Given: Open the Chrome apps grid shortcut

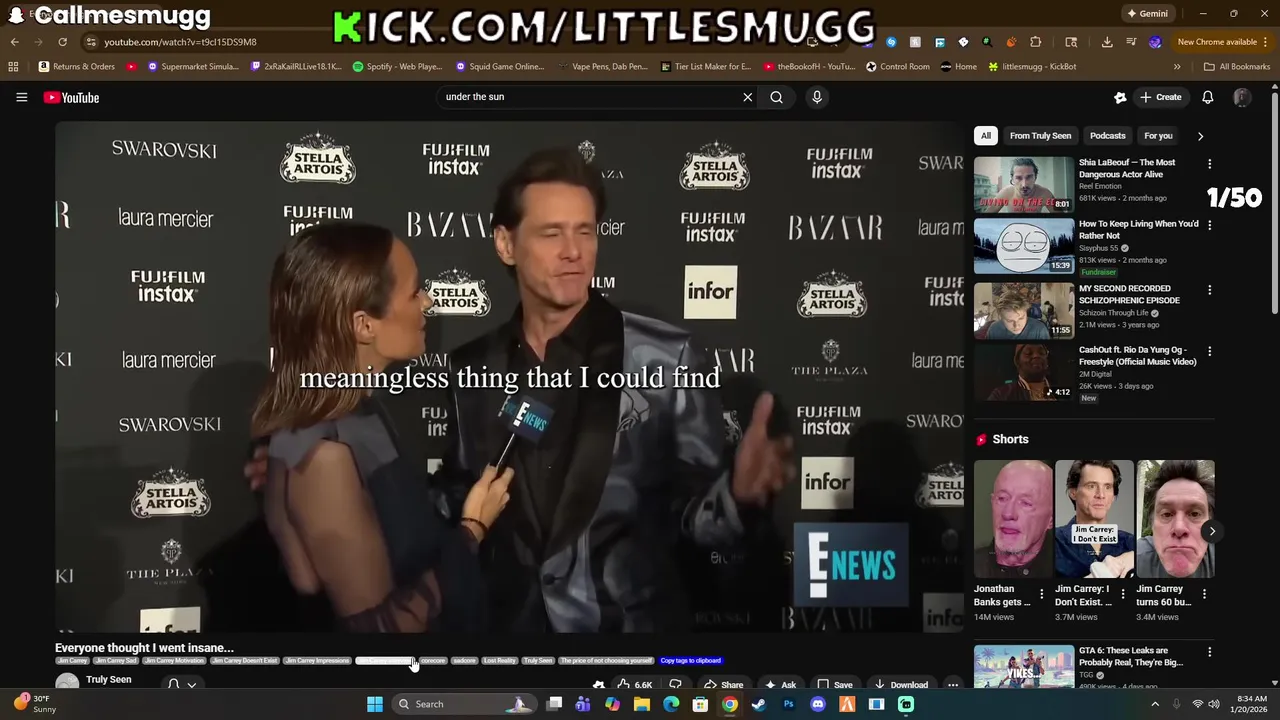Looking at the screenshot, I should coord(13,67).
